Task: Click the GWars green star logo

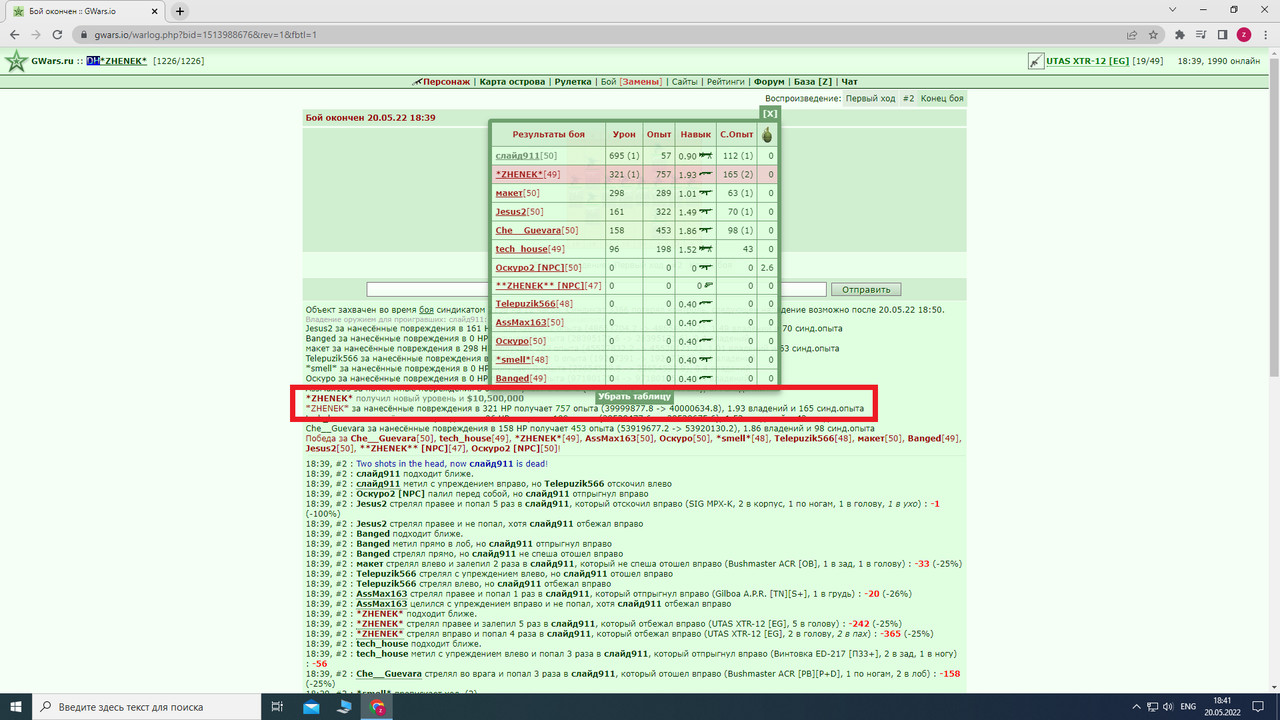Action: pyautogui.click(x=16, y=61)
